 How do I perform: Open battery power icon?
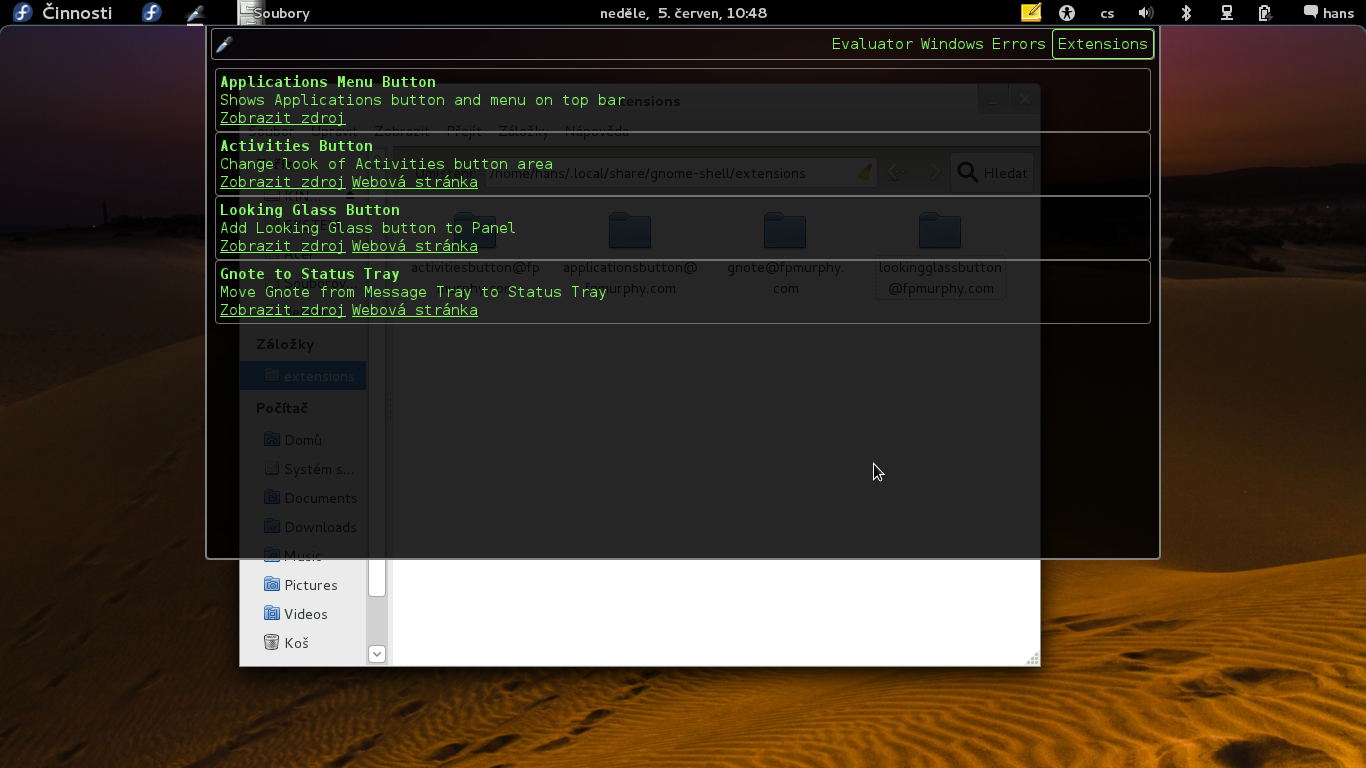tap(1264, 13)
